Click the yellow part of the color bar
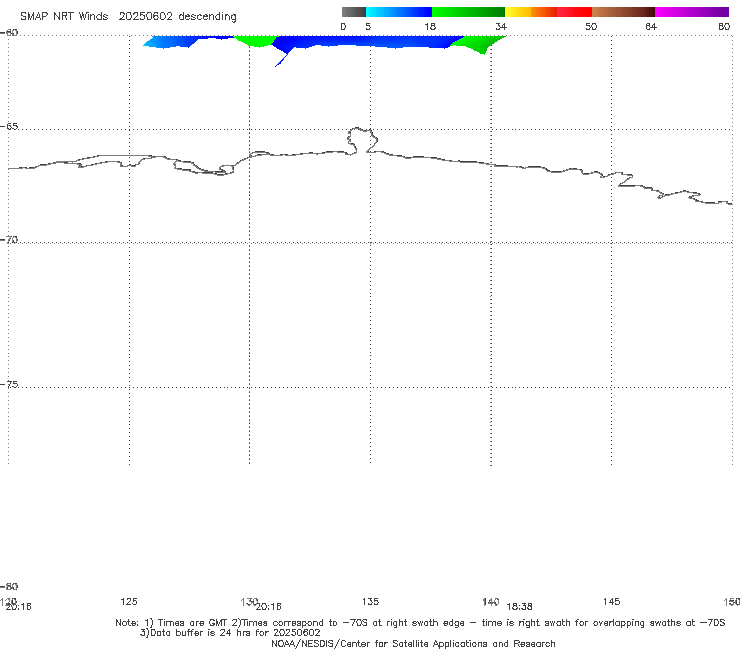Image resolution: width=740 pixels, height=650 pixels. (x=518, y=12)
